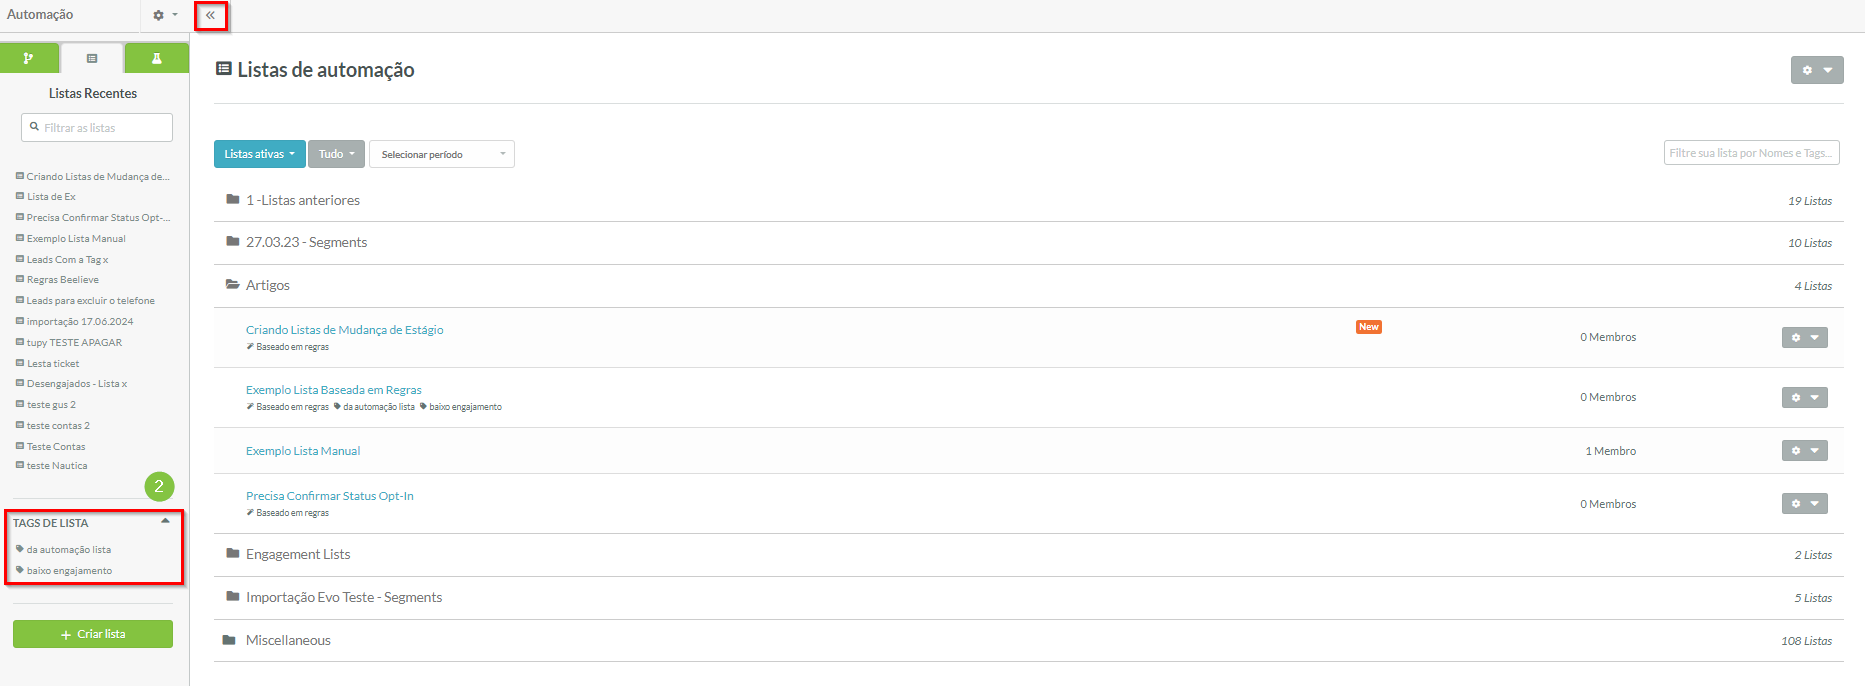Open the Selecionar período combo box
This screenshot has width=1865, height=686.
(441, 154)
